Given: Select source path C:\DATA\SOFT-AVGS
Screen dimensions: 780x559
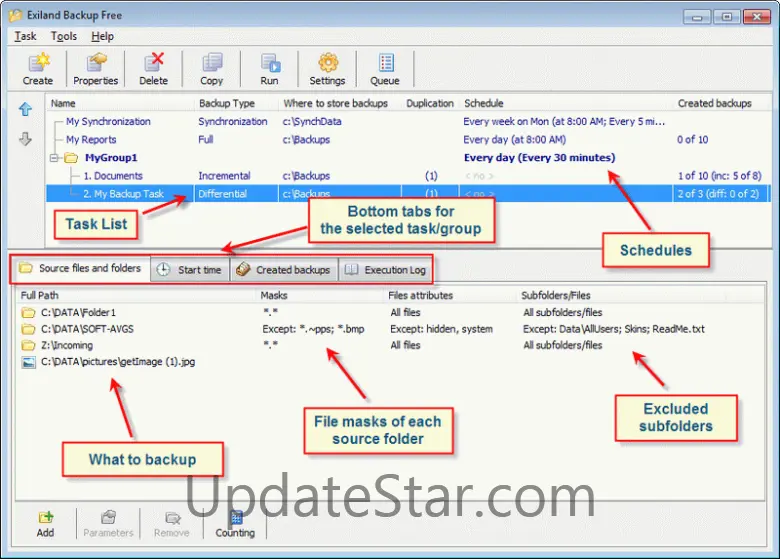Looking at the screenshot, I should (88, 329).
